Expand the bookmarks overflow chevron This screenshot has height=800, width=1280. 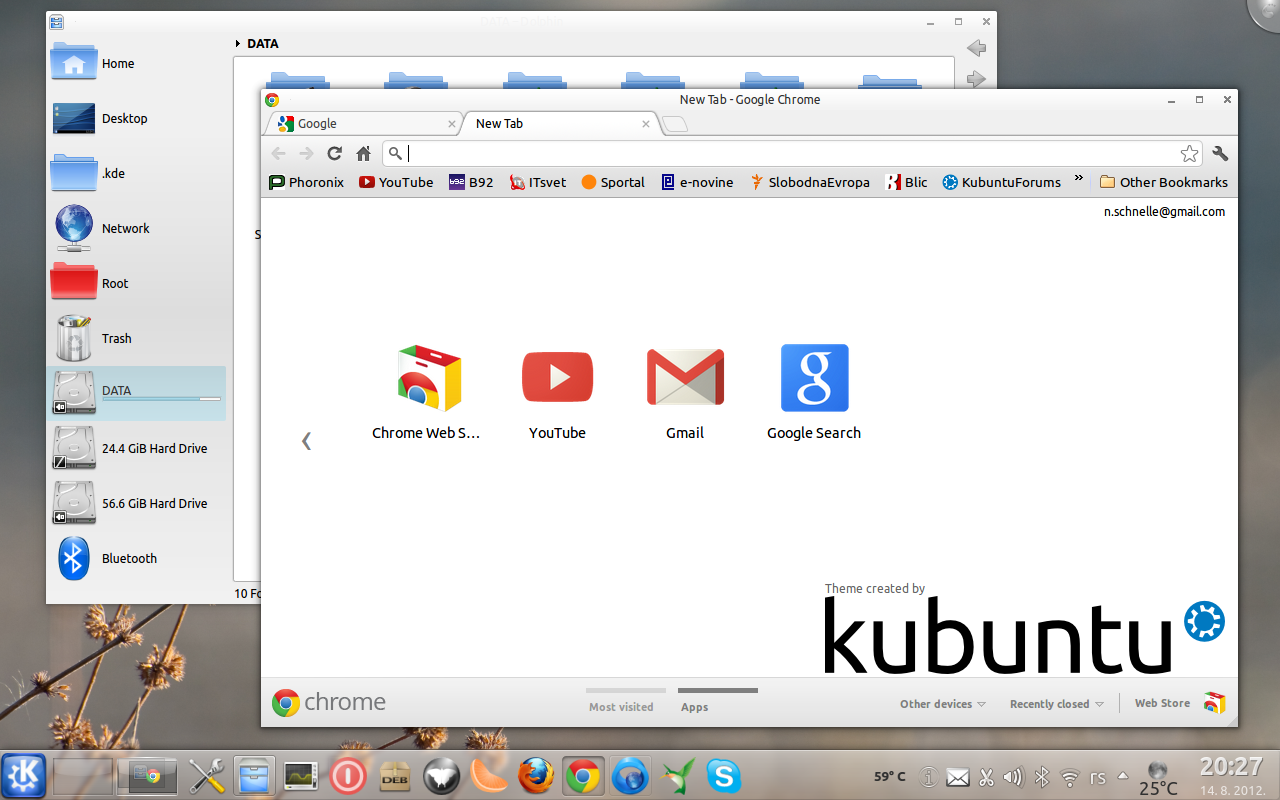click(1079, 179)
